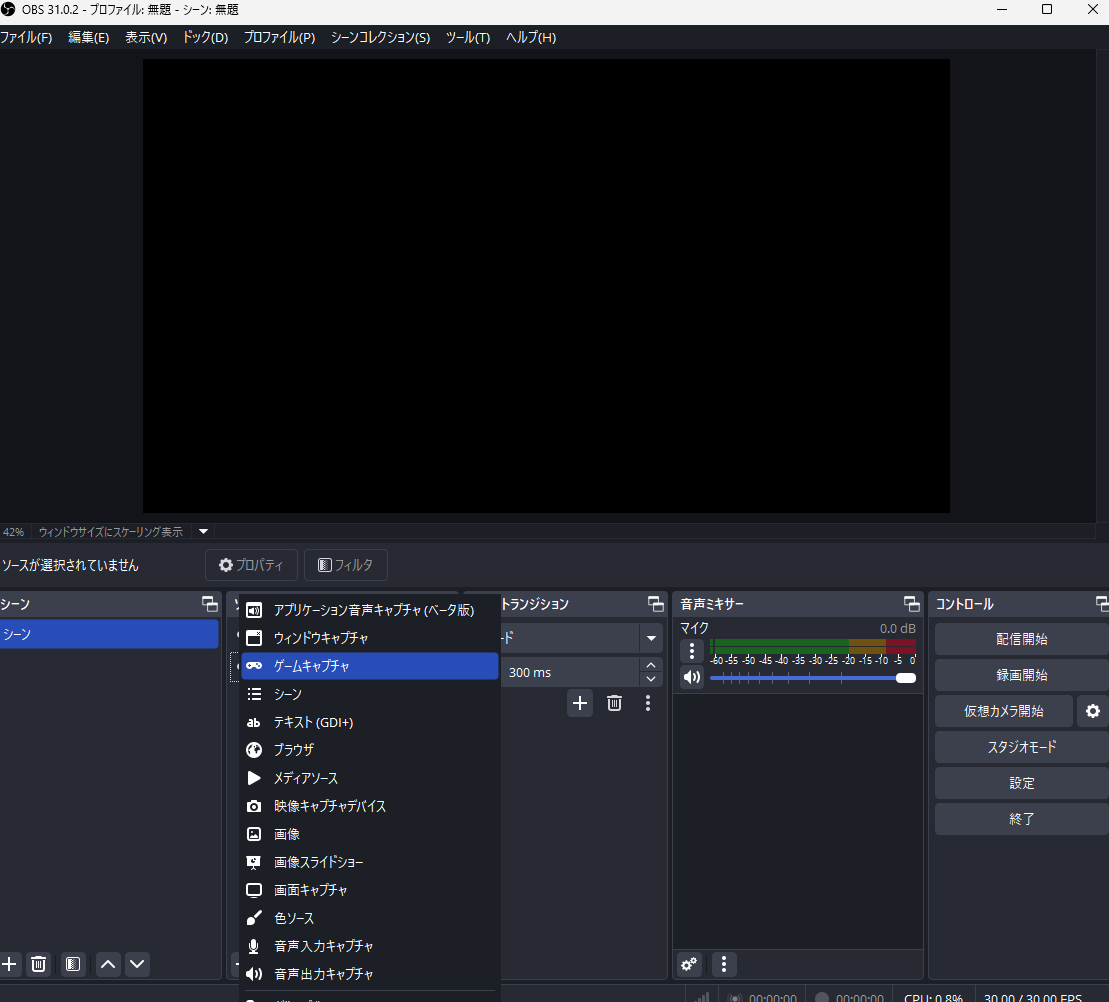The image size is (1109, 1002).
Task: Select the シーン item in scene list
Action: (109, 634)
